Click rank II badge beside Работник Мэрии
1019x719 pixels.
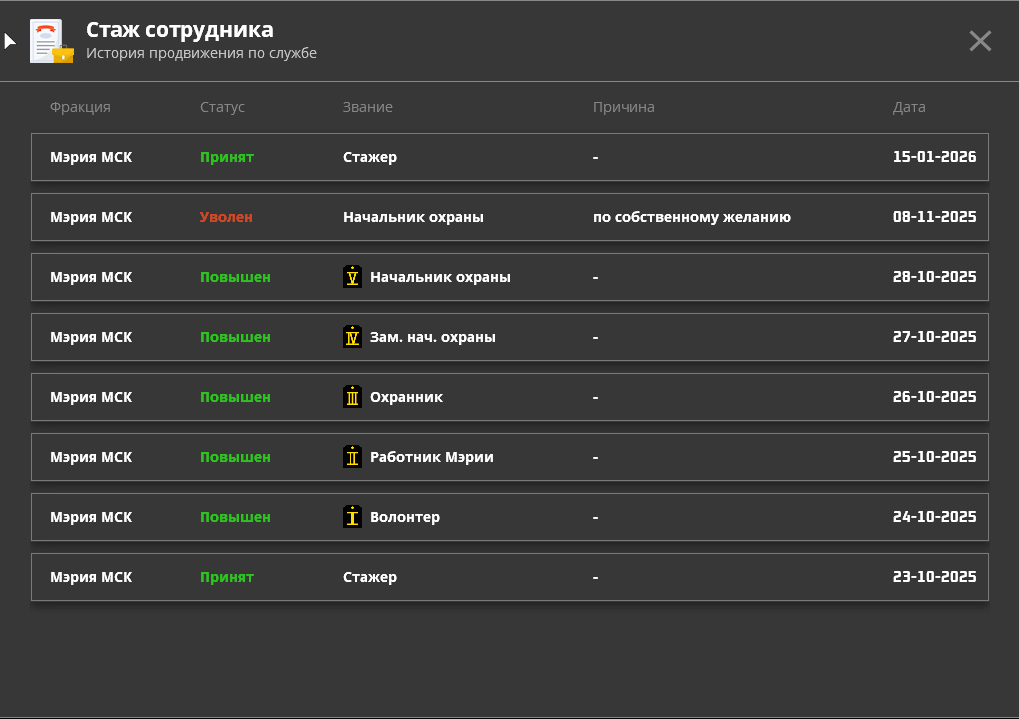point(352,457)
